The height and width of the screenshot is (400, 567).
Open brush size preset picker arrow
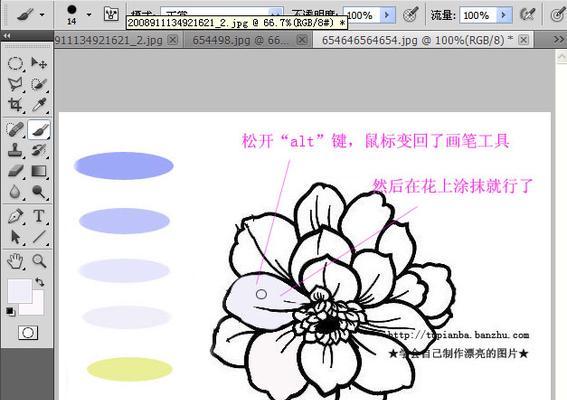89,15
